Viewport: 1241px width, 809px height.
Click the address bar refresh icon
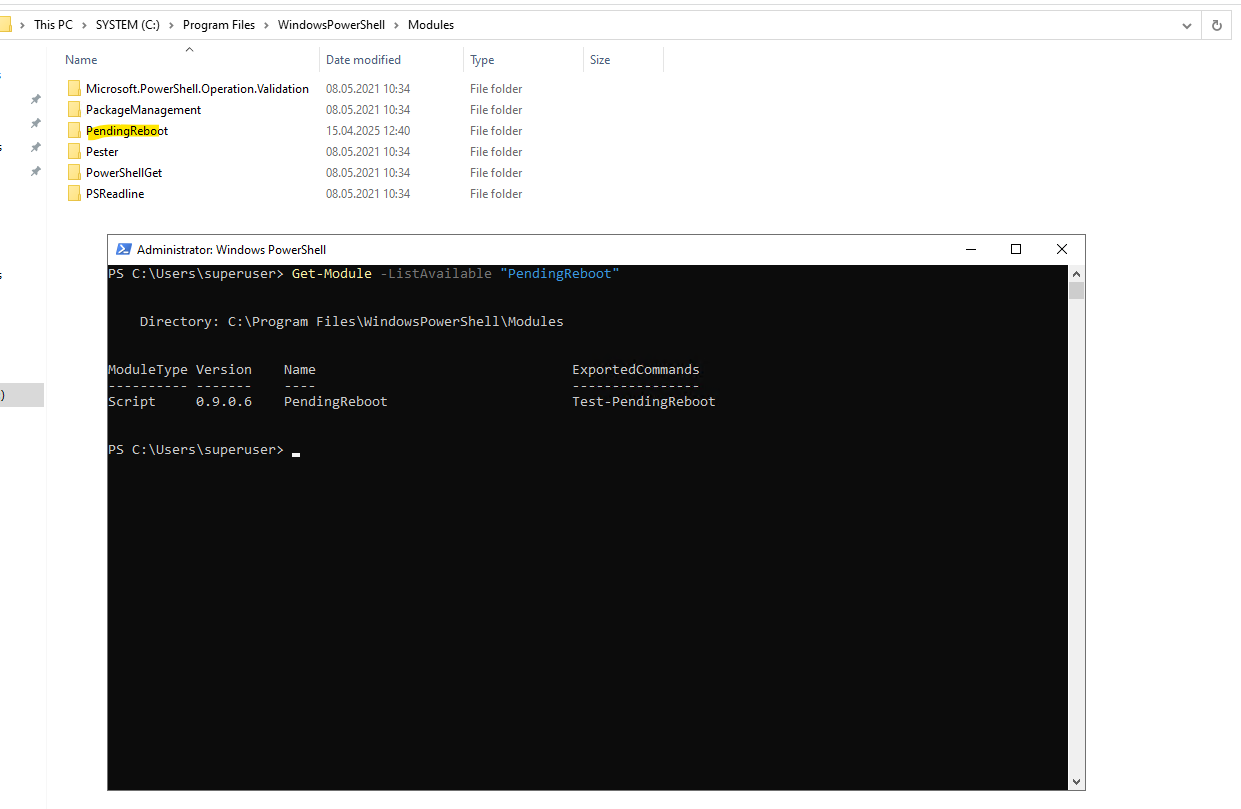coord(1217,26)
